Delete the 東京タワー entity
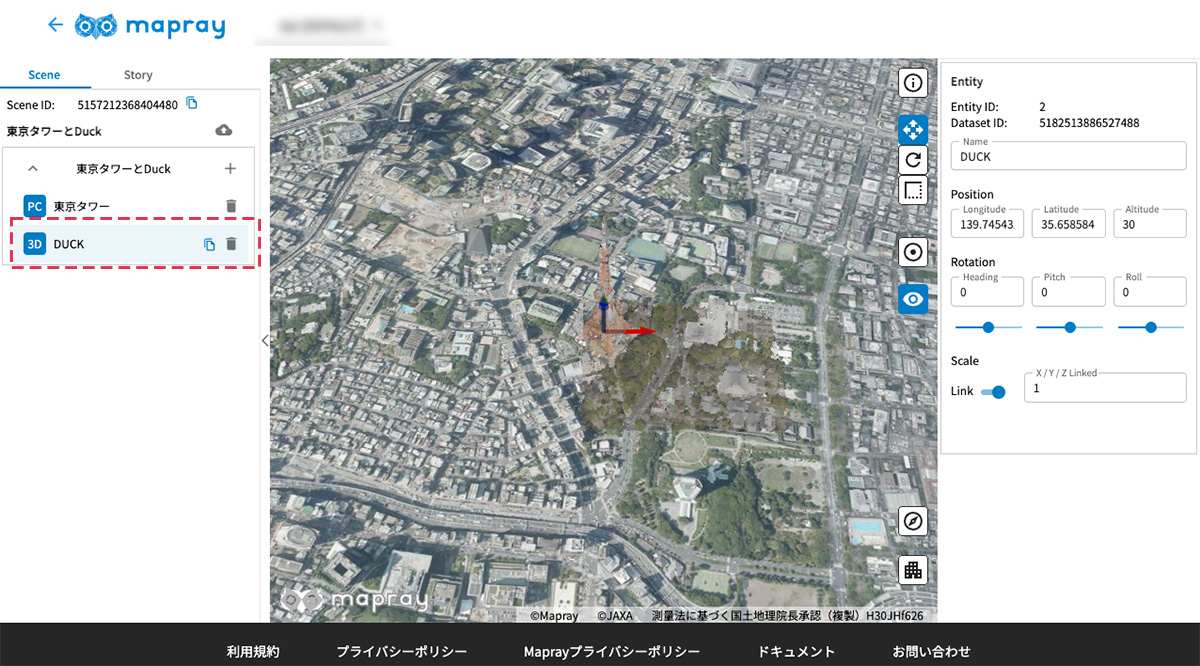Image resolution: width=1200 pixels, height=666 pixels. click(231, 206)
